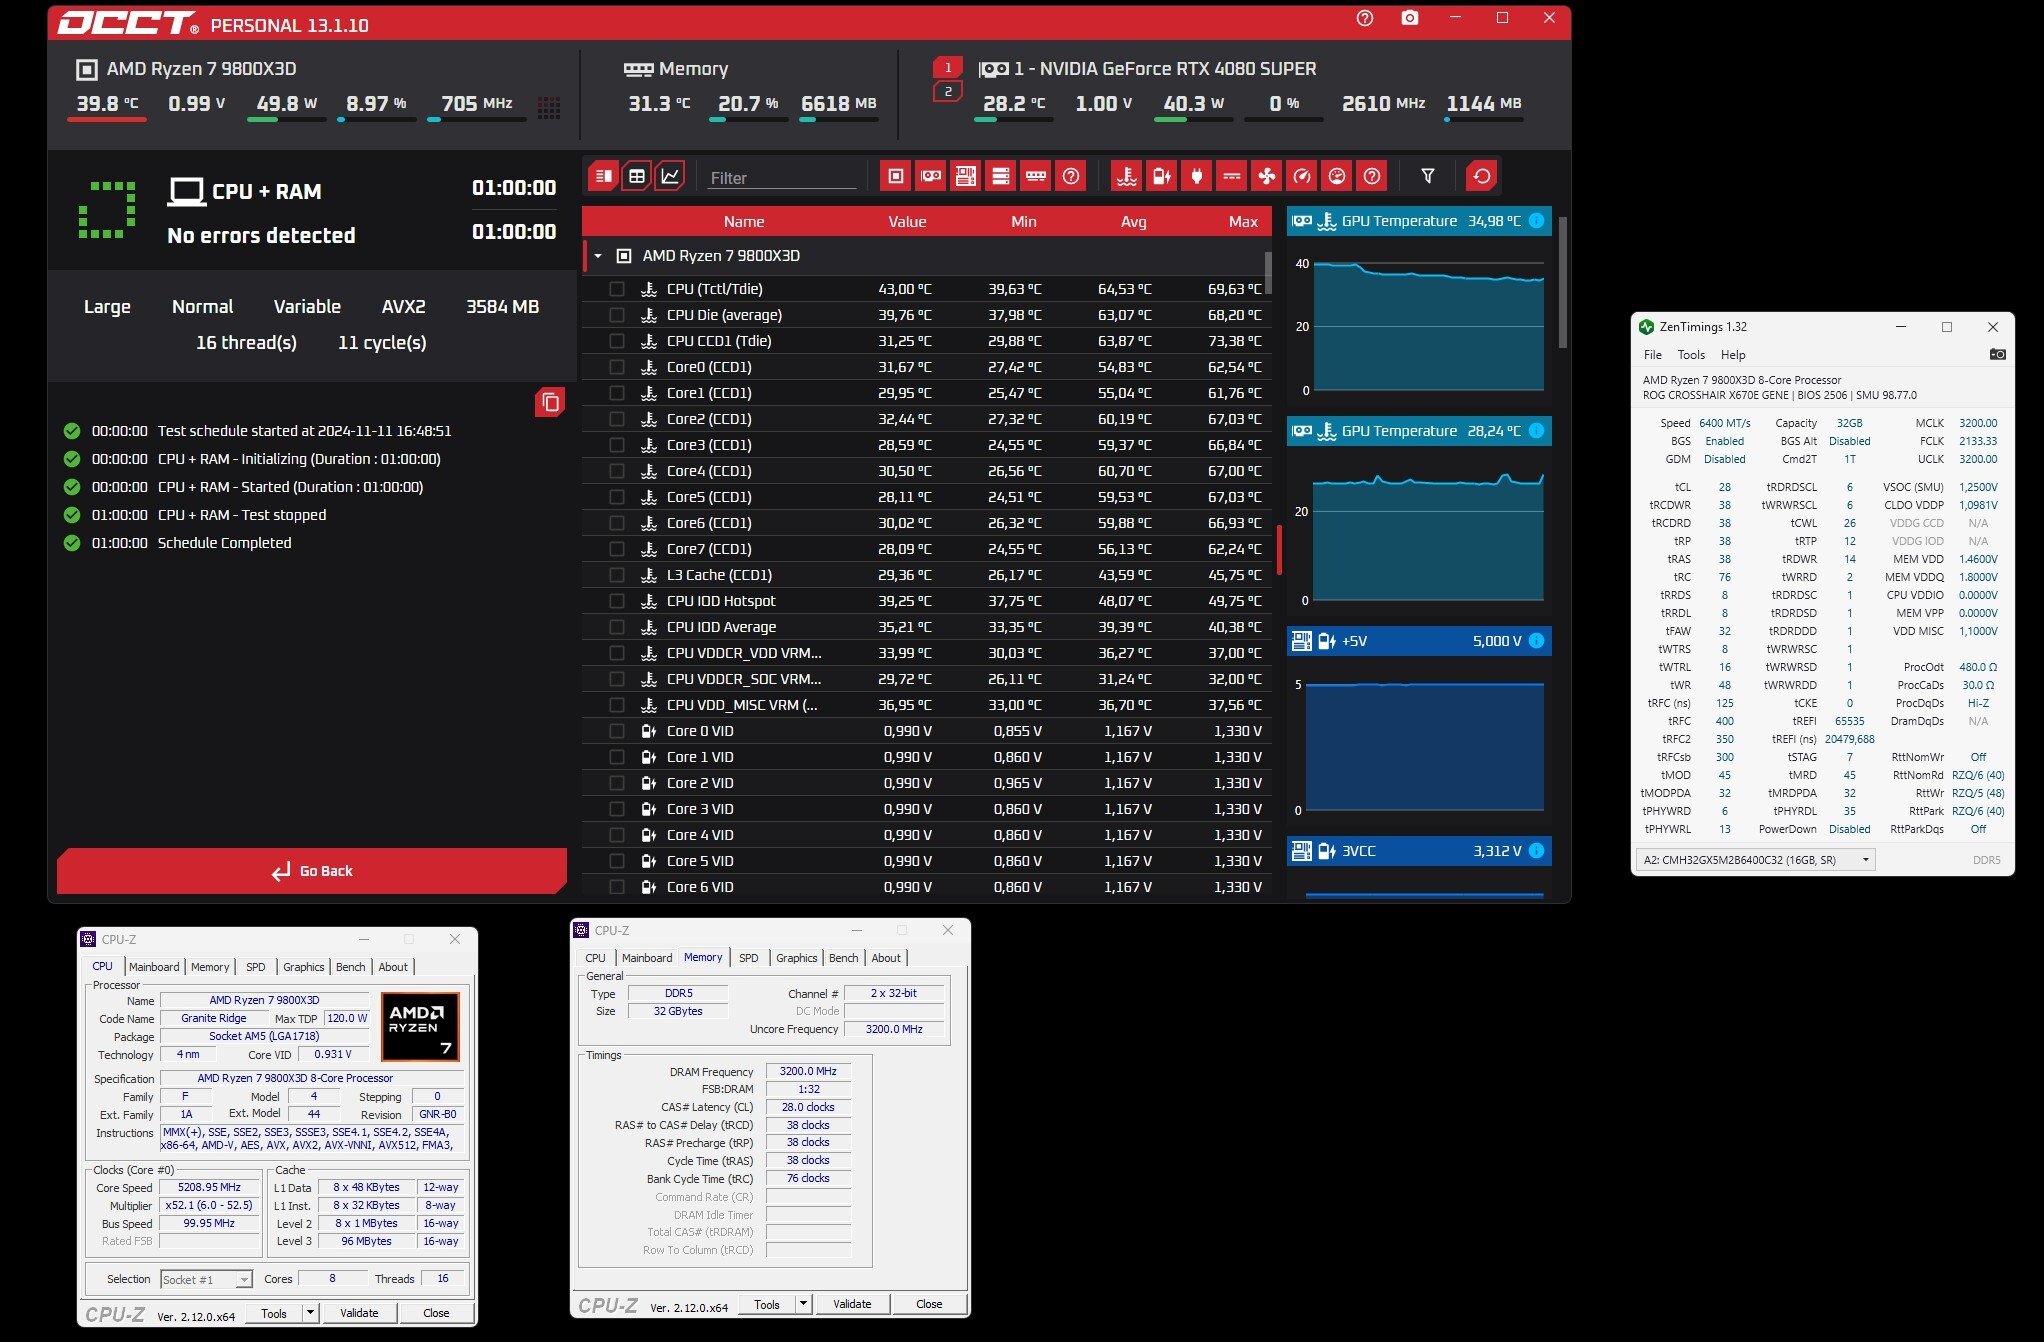This screenshot has height=1342, width=2044.
Task: Click the temperature sensor filter icon
Action: pos(1126,176)
